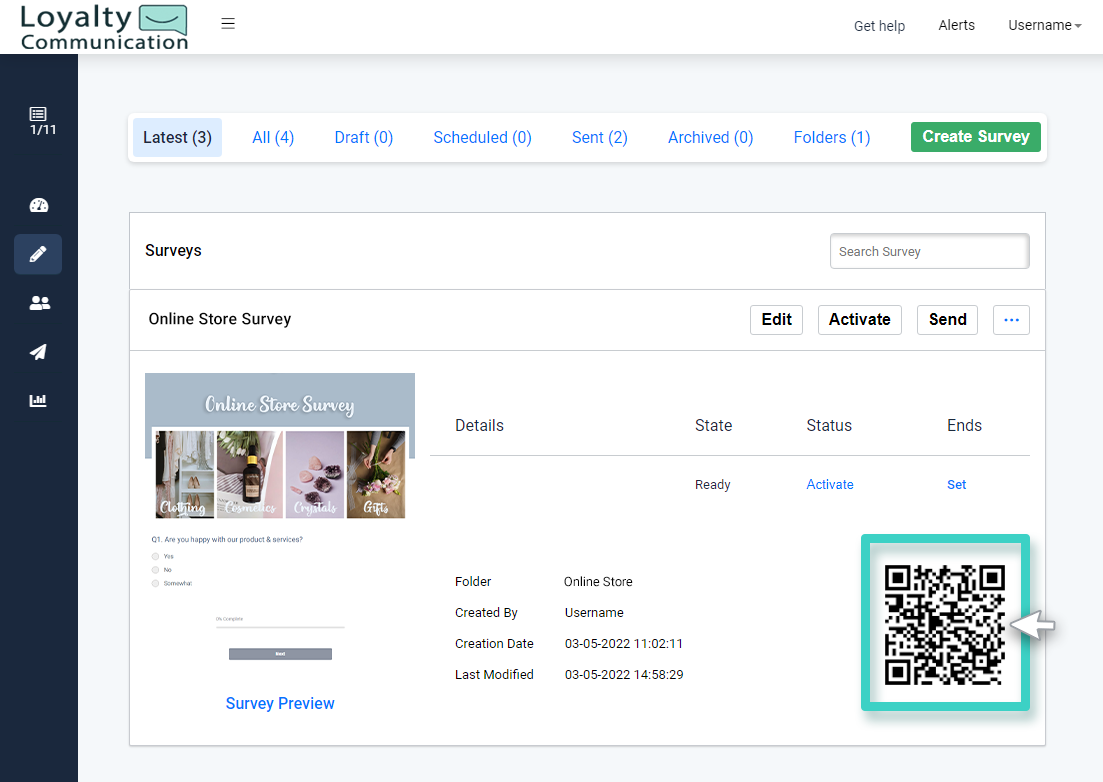This screenshot has height=782, width=1103.
Task: Click the pencil Surveys icon in sidebar
Action: 38,254
